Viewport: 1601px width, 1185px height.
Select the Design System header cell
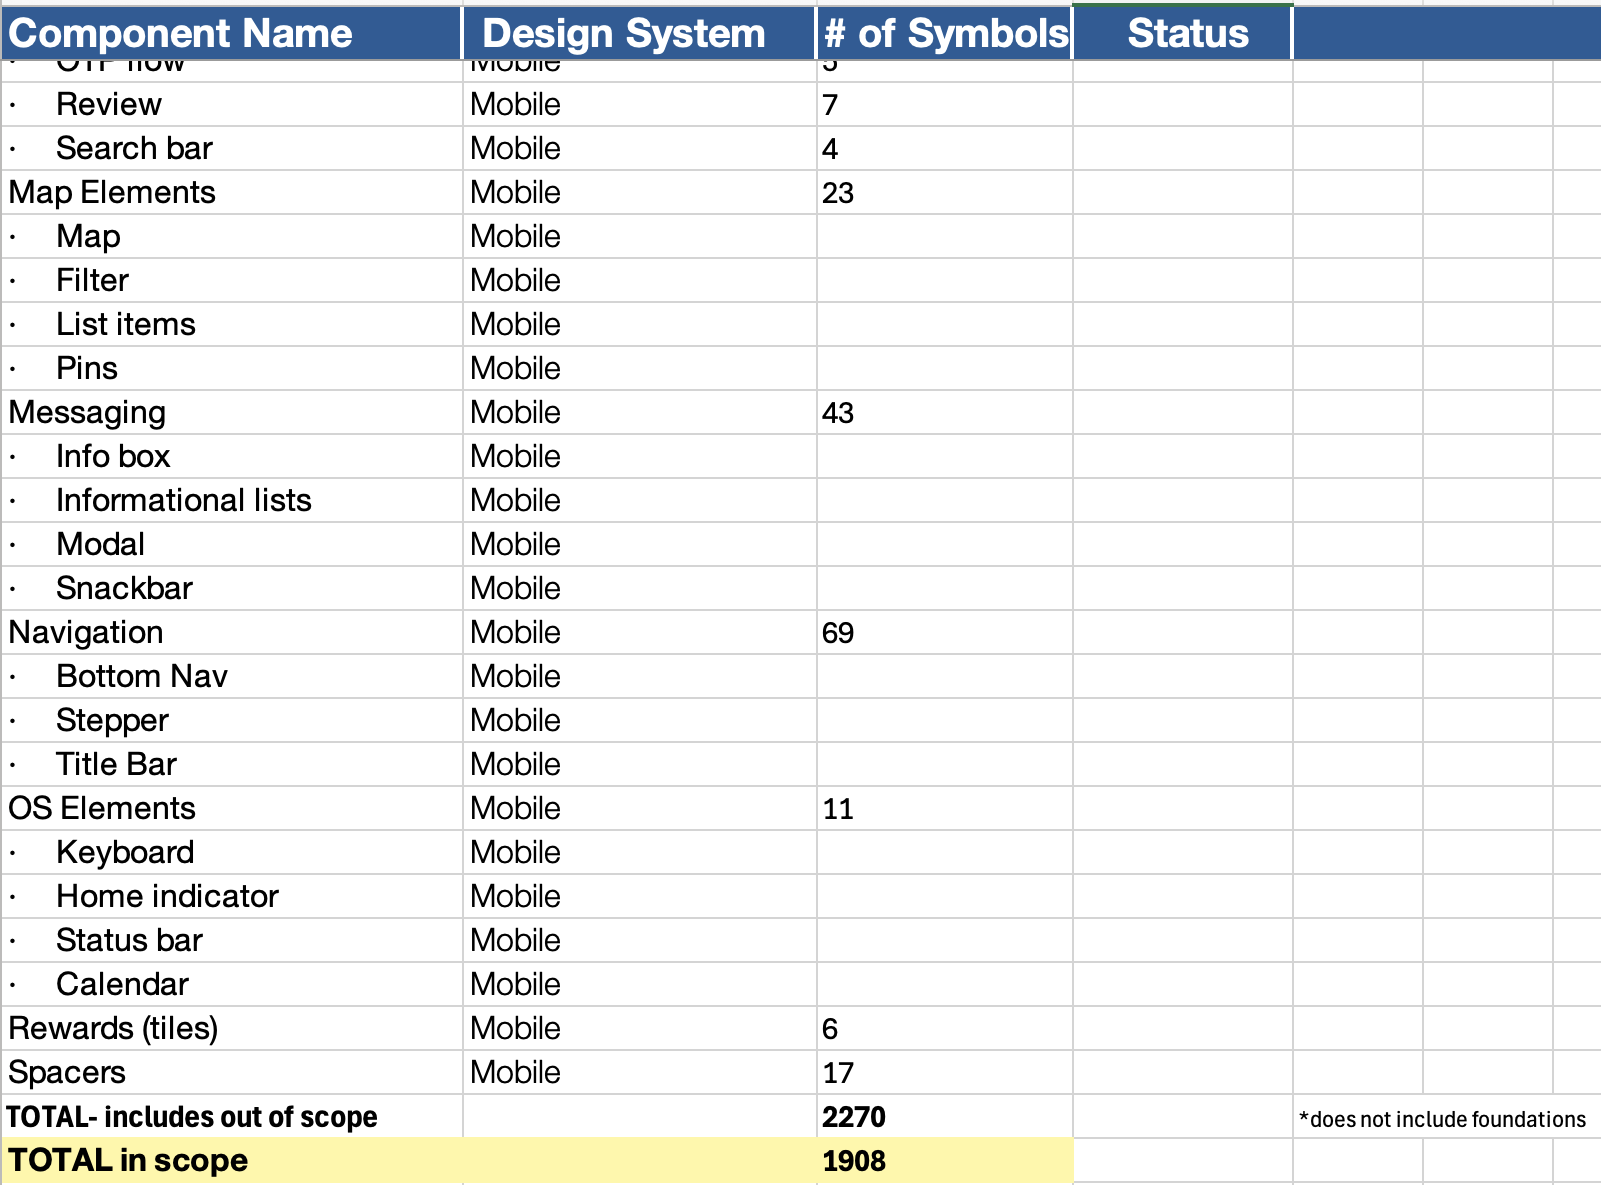click(623, 34)
